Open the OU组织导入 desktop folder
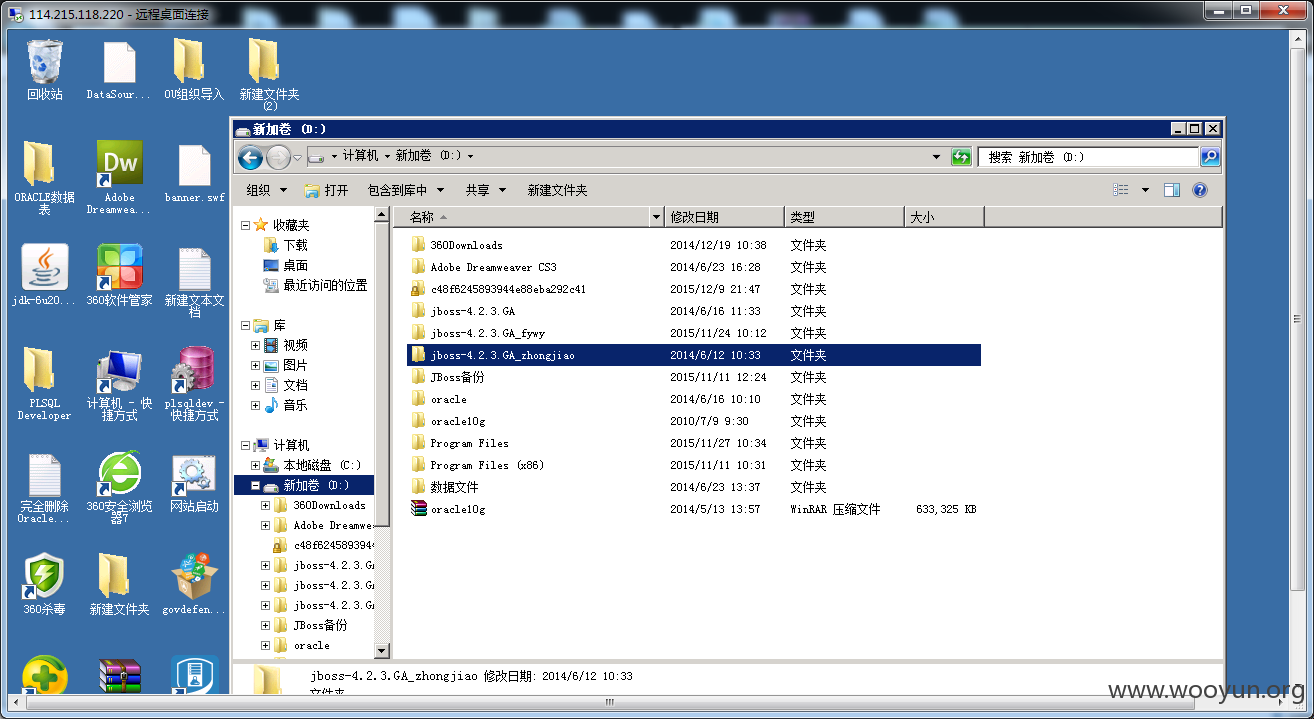The width and height of the screenshot is (1314, 719). (194, 69)
